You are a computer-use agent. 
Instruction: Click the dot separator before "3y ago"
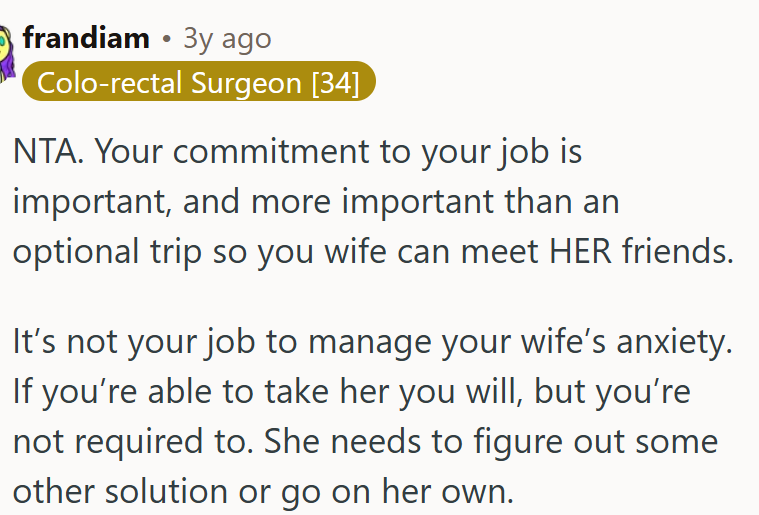coord(166,40)
